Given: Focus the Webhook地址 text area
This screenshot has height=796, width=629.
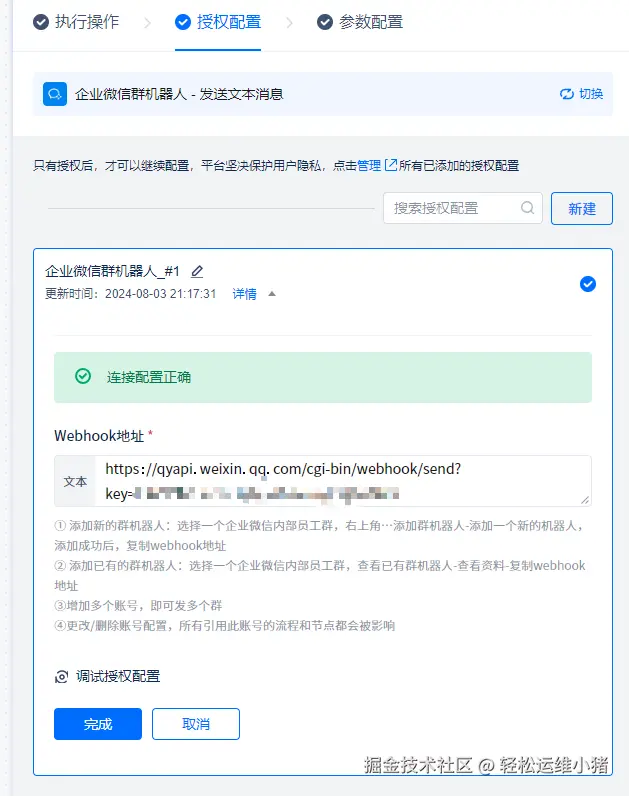Looking at the screenshot, I should tap(343, 481).
